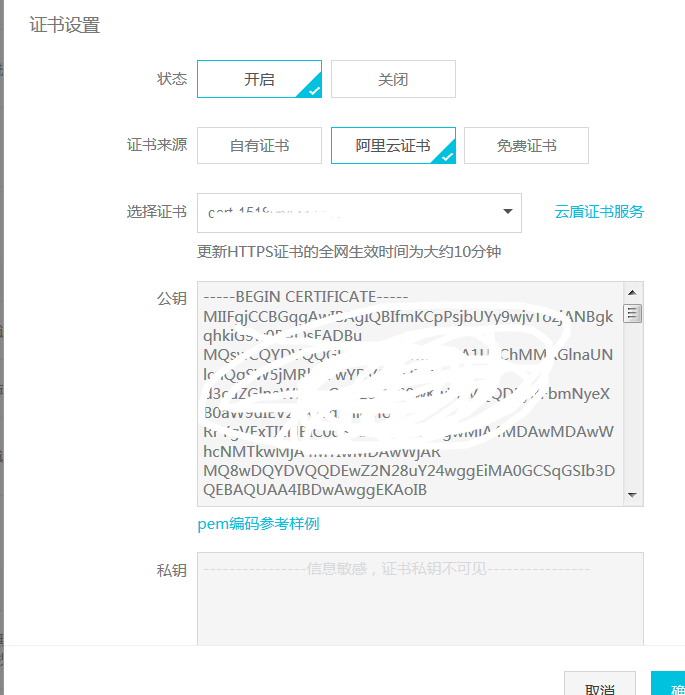Screen dimensions: 685x695
Task: Choose 阿里云证书 as certificate source
Action: point(393,145)
